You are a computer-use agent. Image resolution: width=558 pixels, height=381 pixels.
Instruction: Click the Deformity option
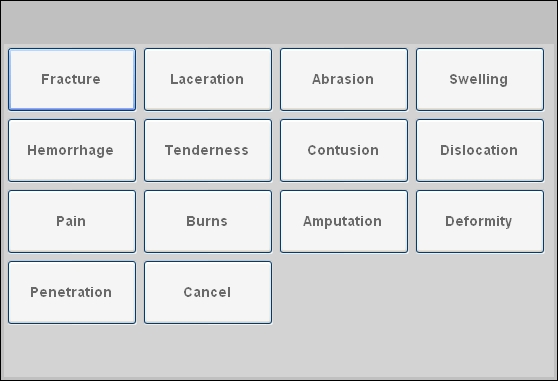480,221
